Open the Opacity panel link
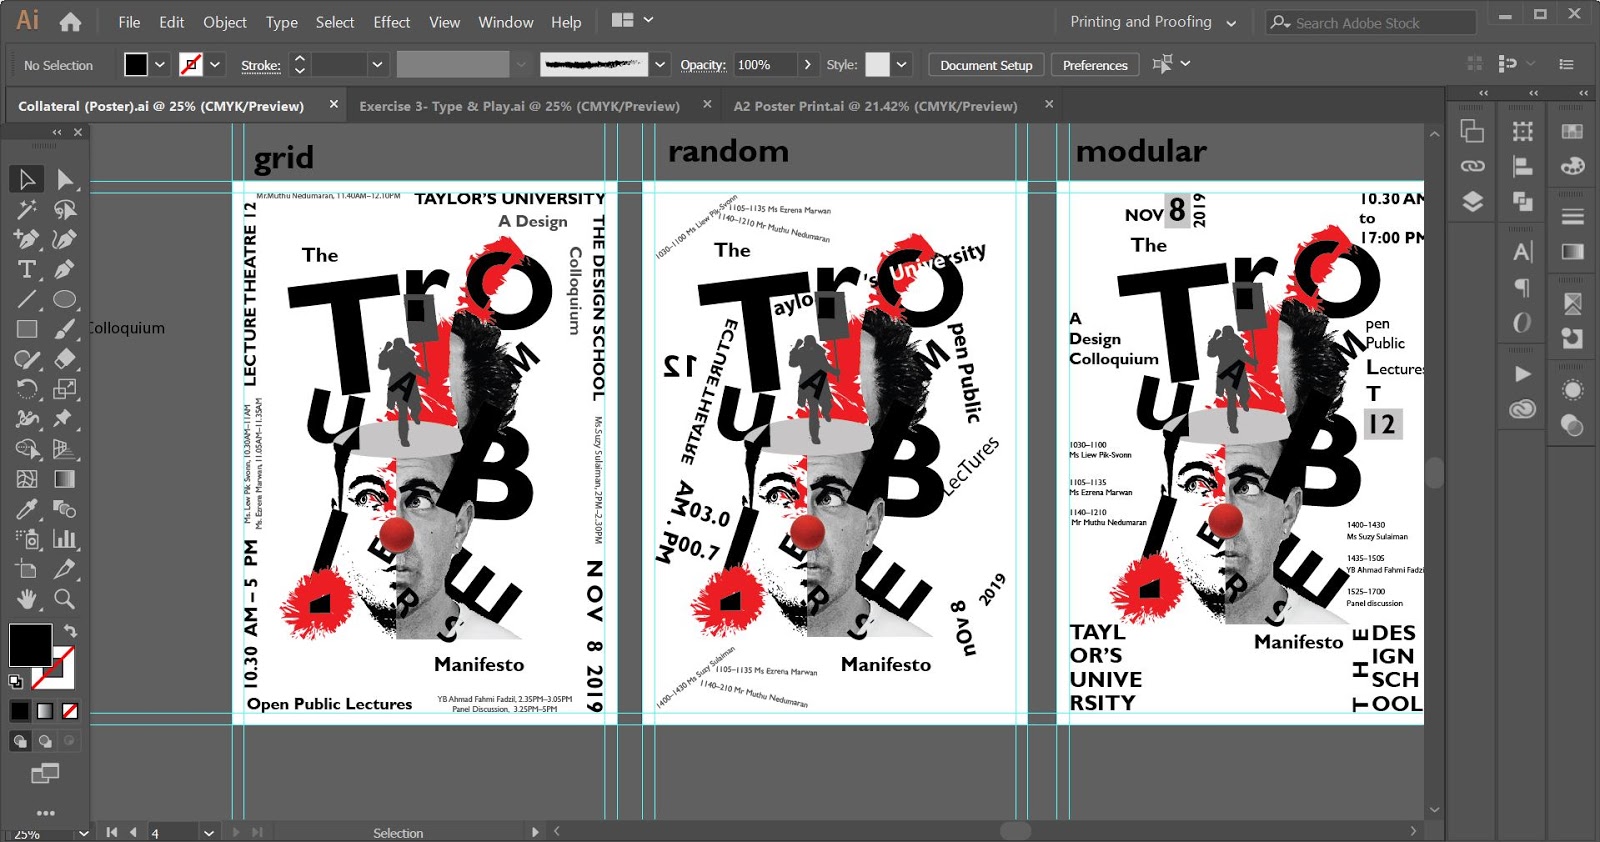Image resolution: width=1600 pixels, height=842 pixels. click(703, 65)
